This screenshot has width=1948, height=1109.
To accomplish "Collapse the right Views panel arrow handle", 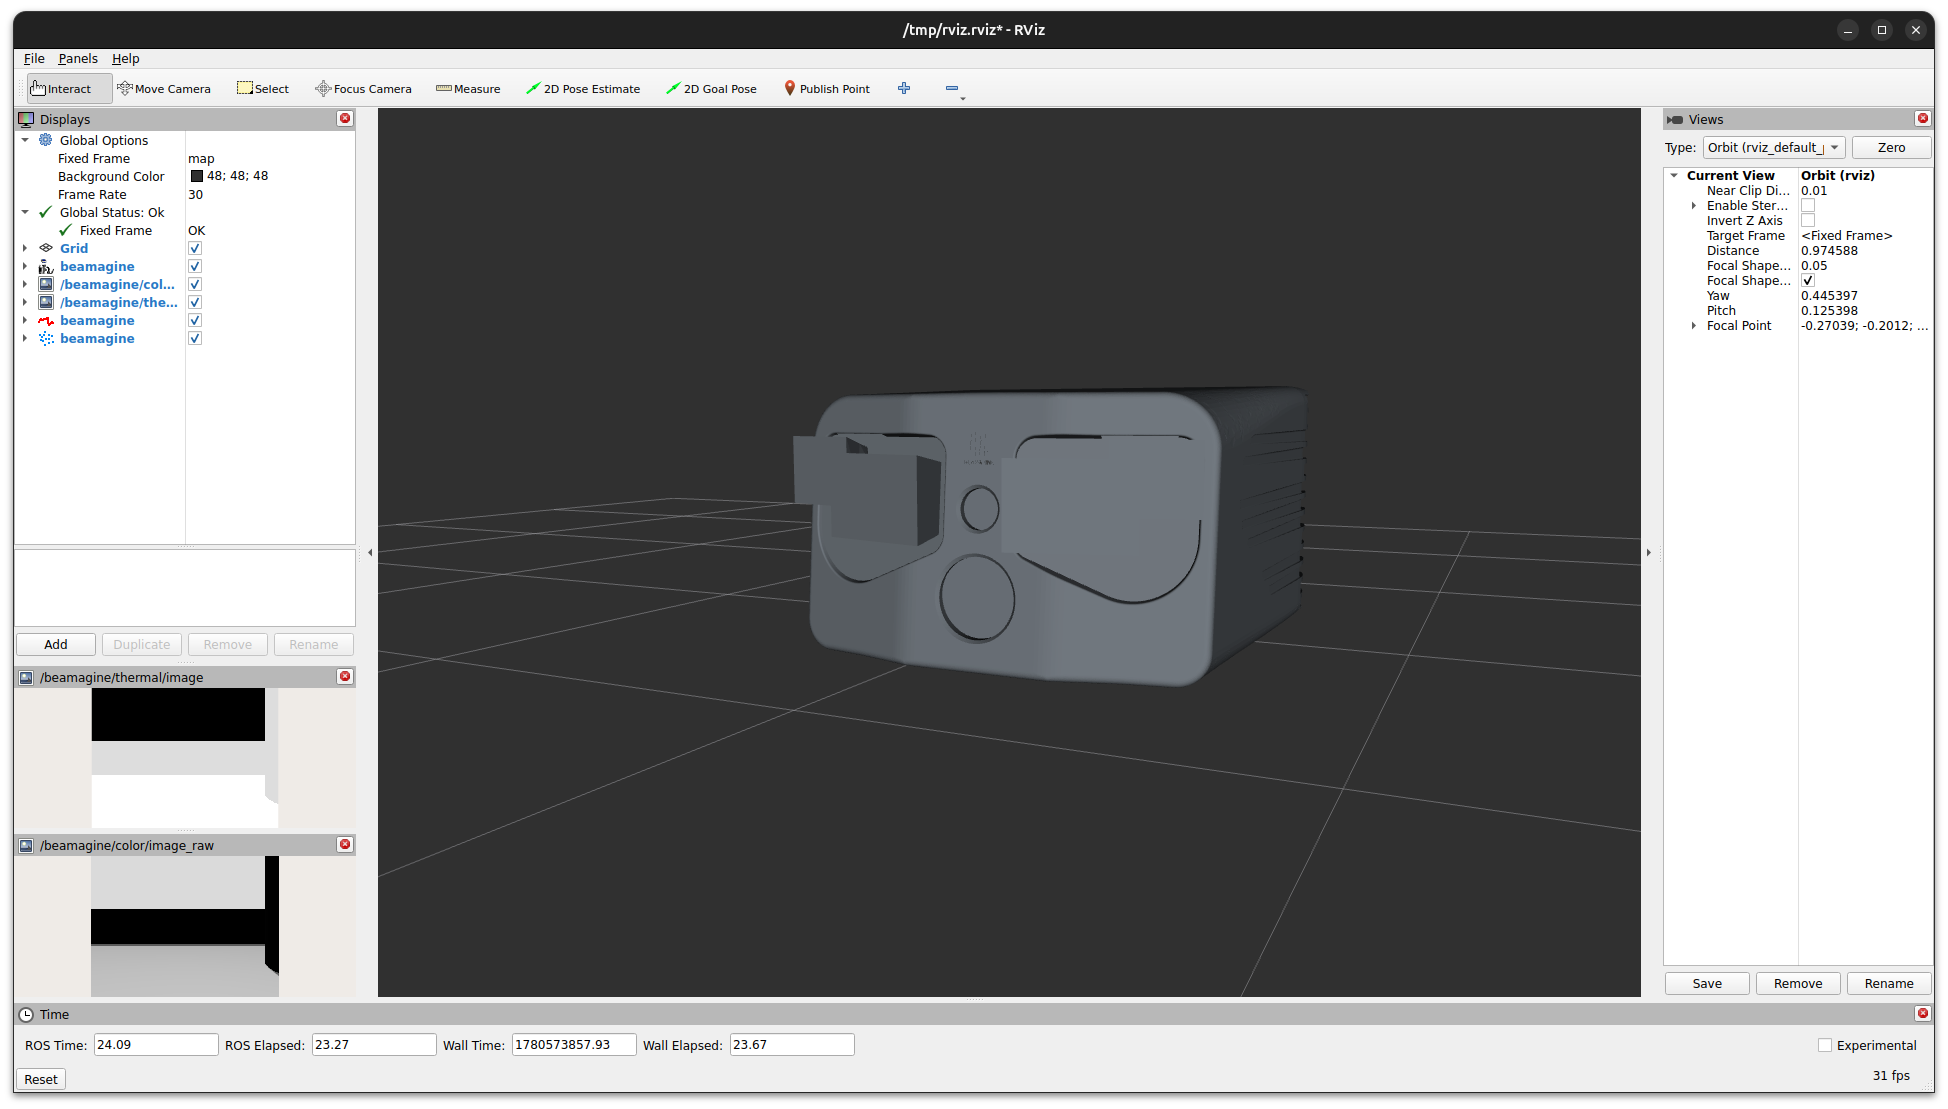I will (1649, 552).
